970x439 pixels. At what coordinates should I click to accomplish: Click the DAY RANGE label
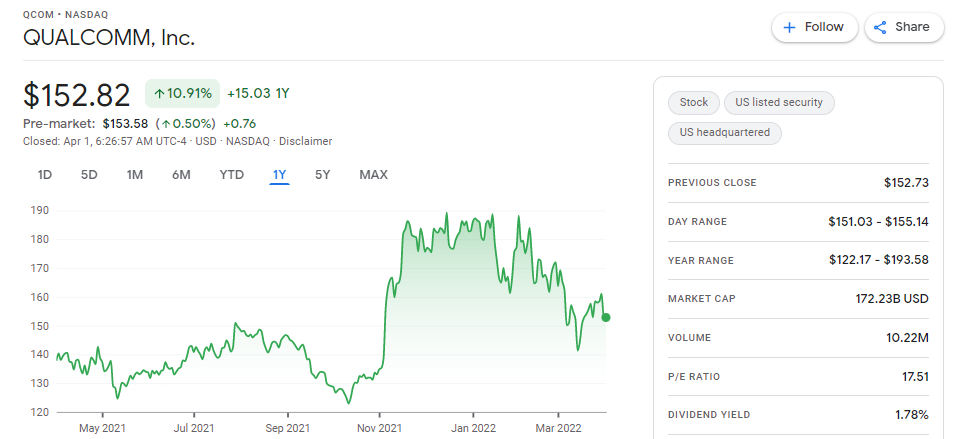click(x=697, y=222)
